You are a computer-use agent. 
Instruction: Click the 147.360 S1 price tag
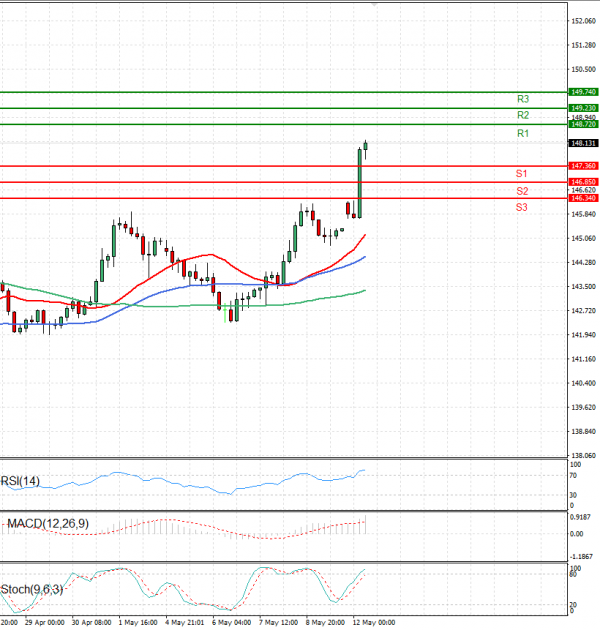(584, 166)
